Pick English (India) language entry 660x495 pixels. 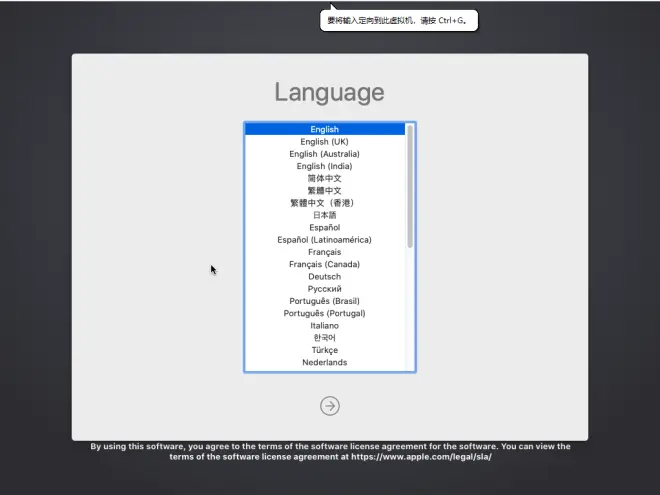coord(324,166)
